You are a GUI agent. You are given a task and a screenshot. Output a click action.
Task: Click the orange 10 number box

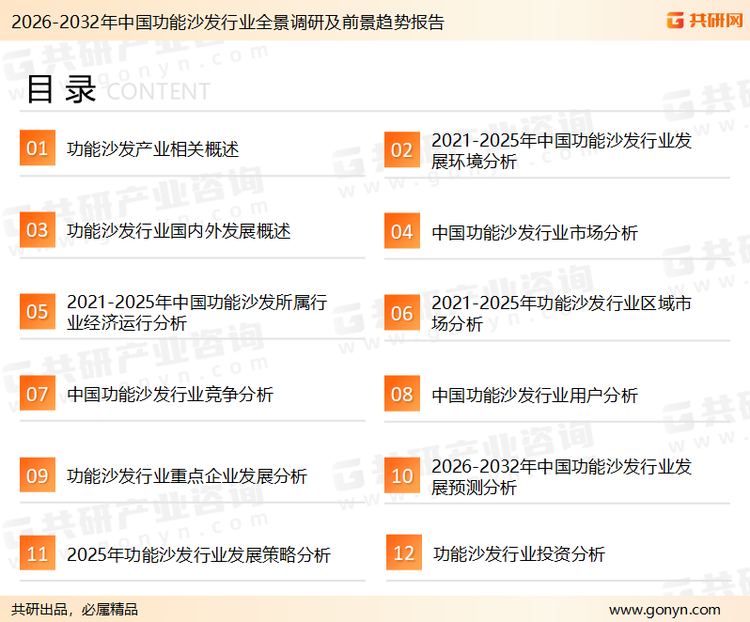click(402, 476)
